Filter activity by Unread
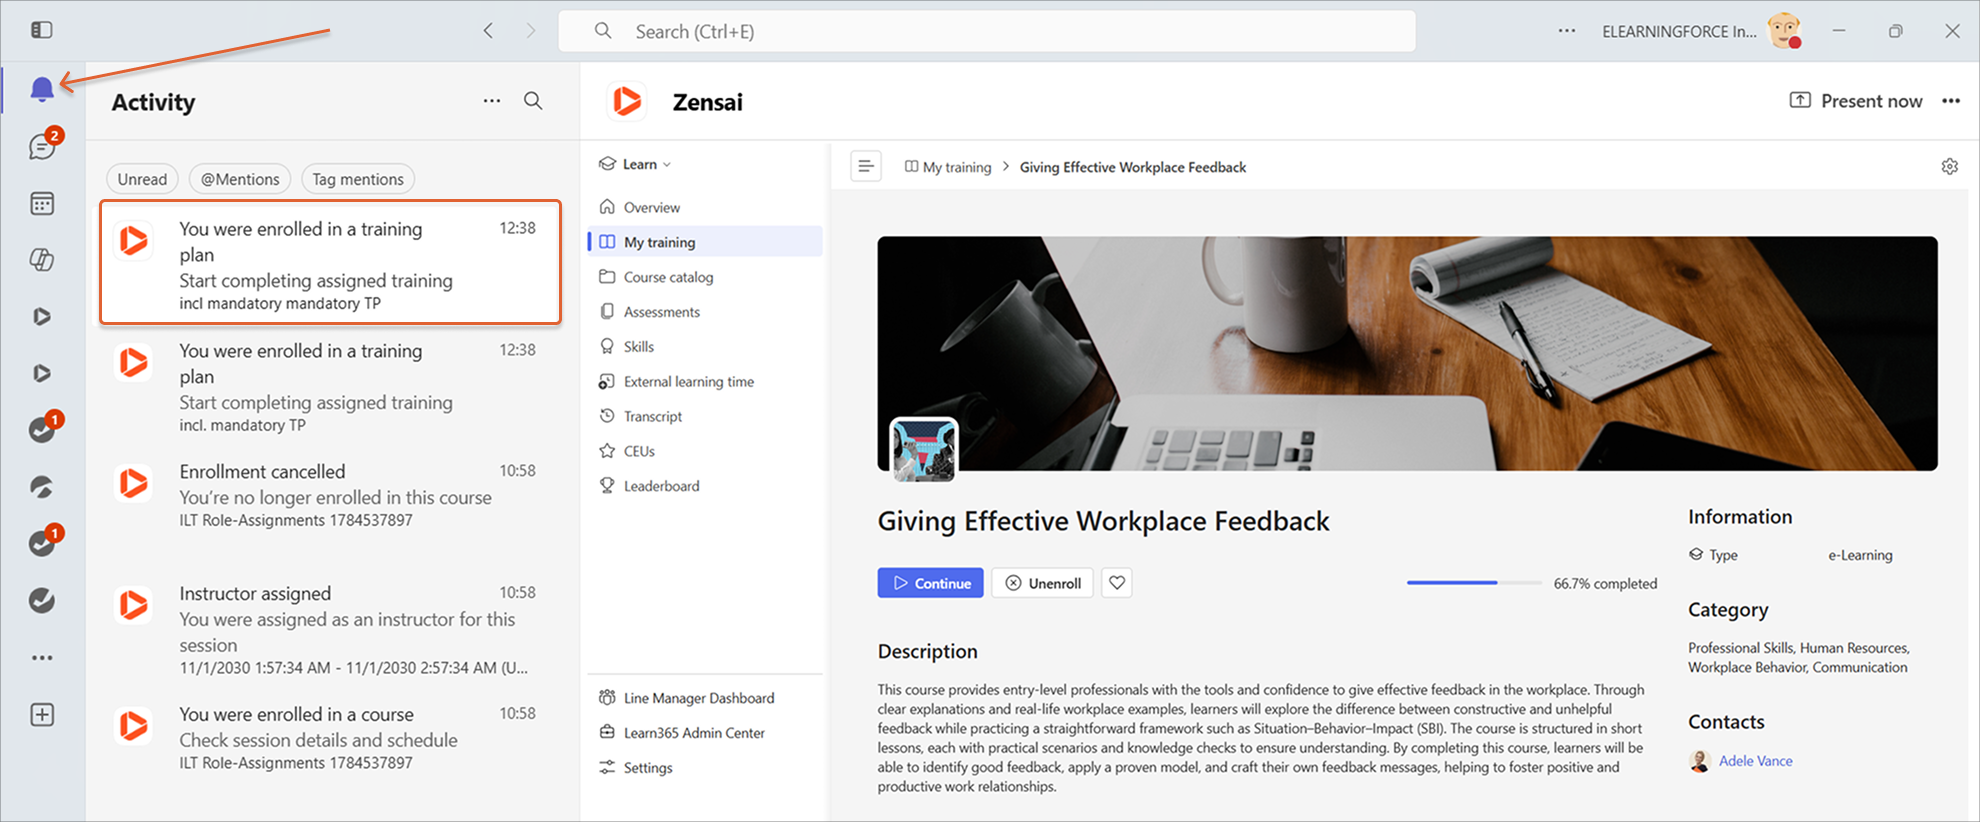1980x822 pixels. (142, 179)
